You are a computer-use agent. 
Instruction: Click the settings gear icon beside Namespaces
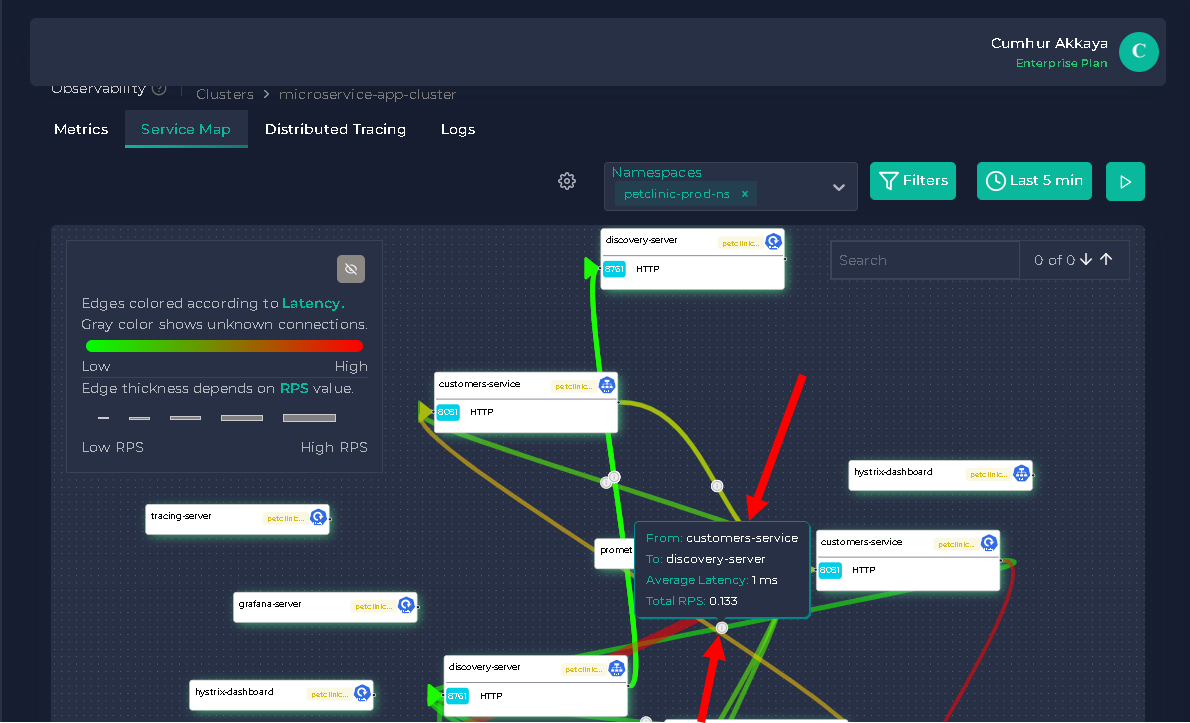point(567,181)
